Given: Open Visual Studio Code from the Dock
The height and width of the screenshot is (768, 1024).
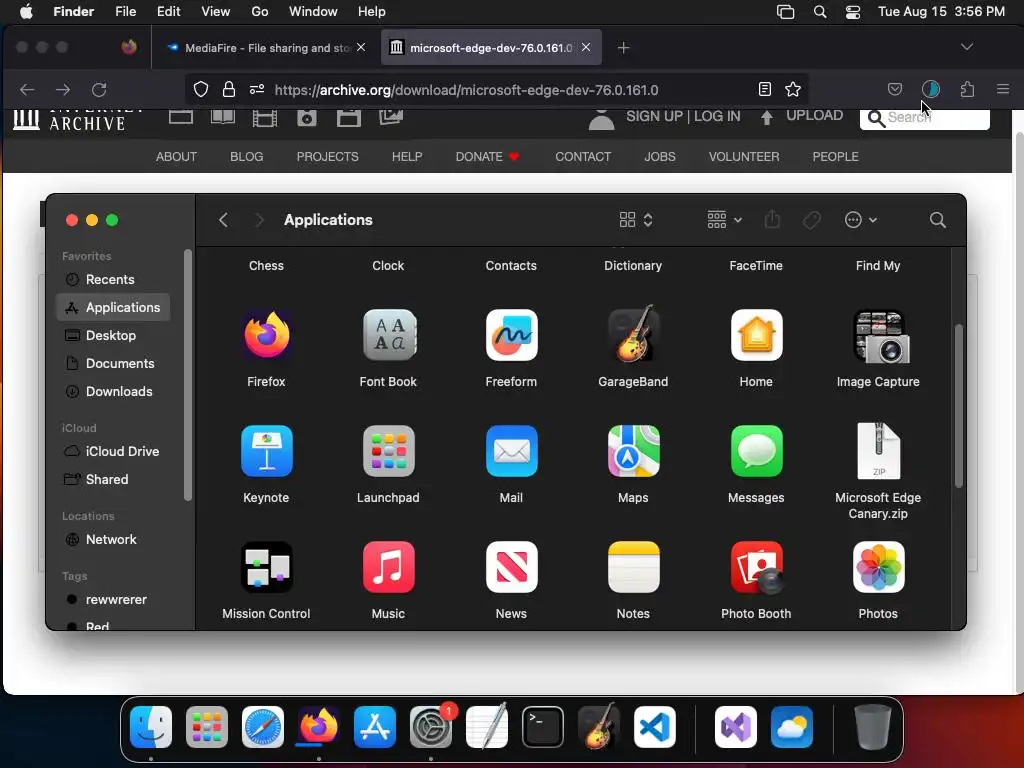Looking at the screenshot, I should coord(655,727).
